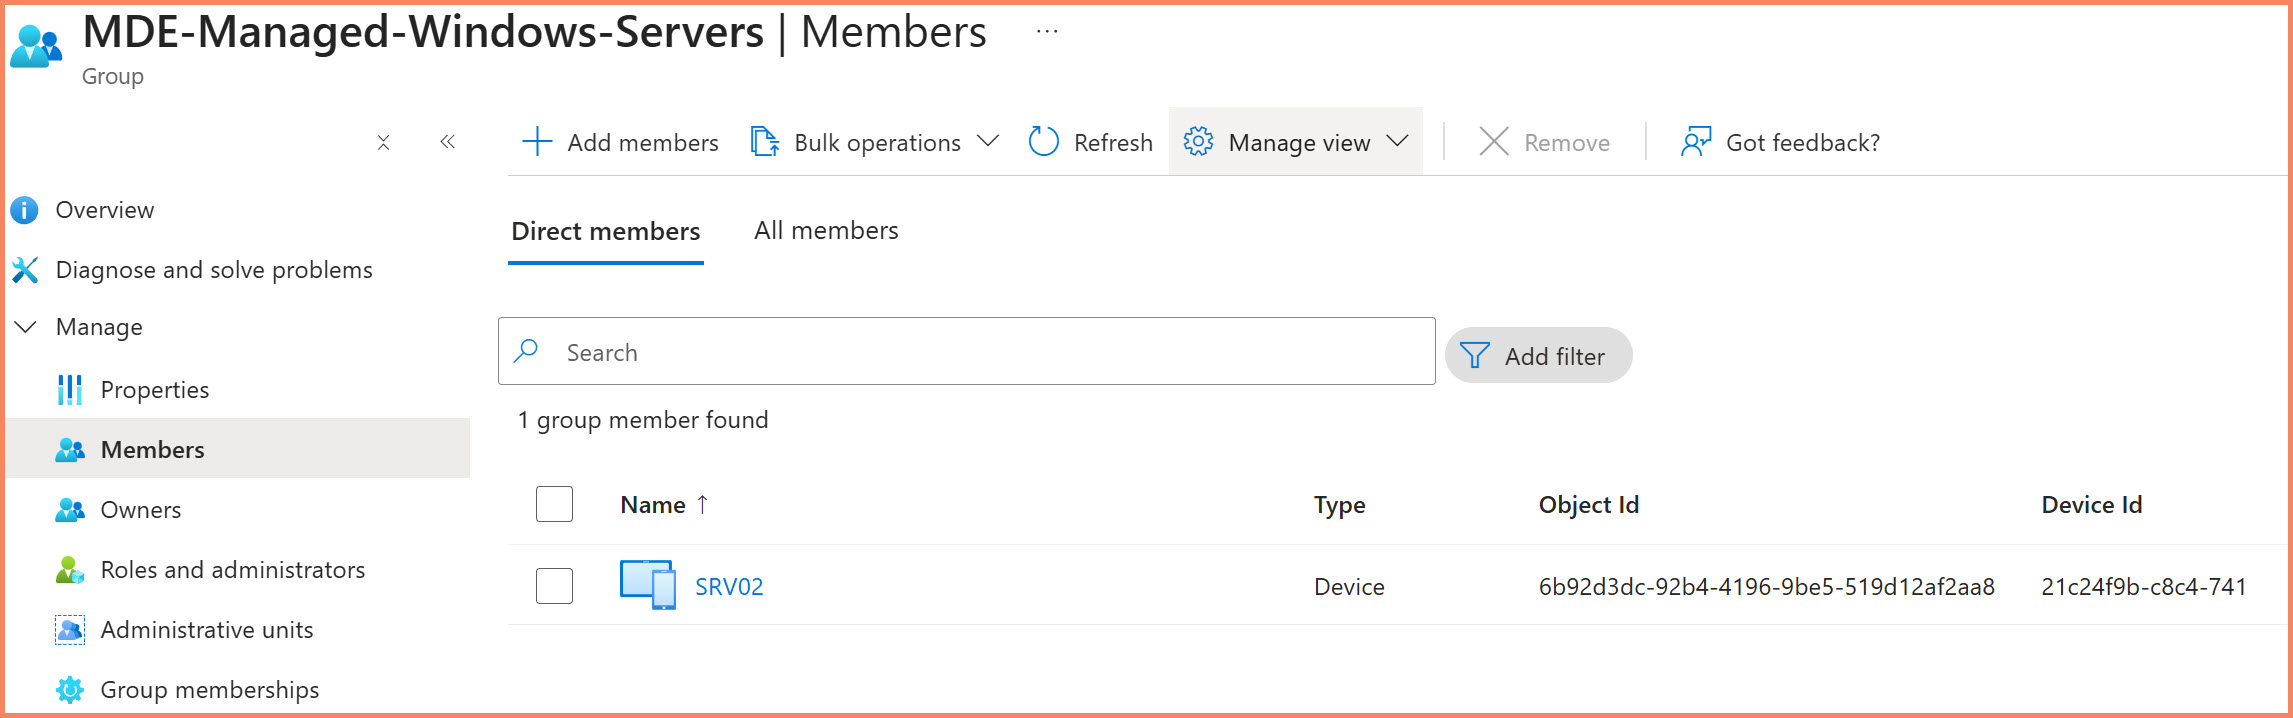Expand Manage view dropdown chevron
2293x718 pixels.
1397,141
